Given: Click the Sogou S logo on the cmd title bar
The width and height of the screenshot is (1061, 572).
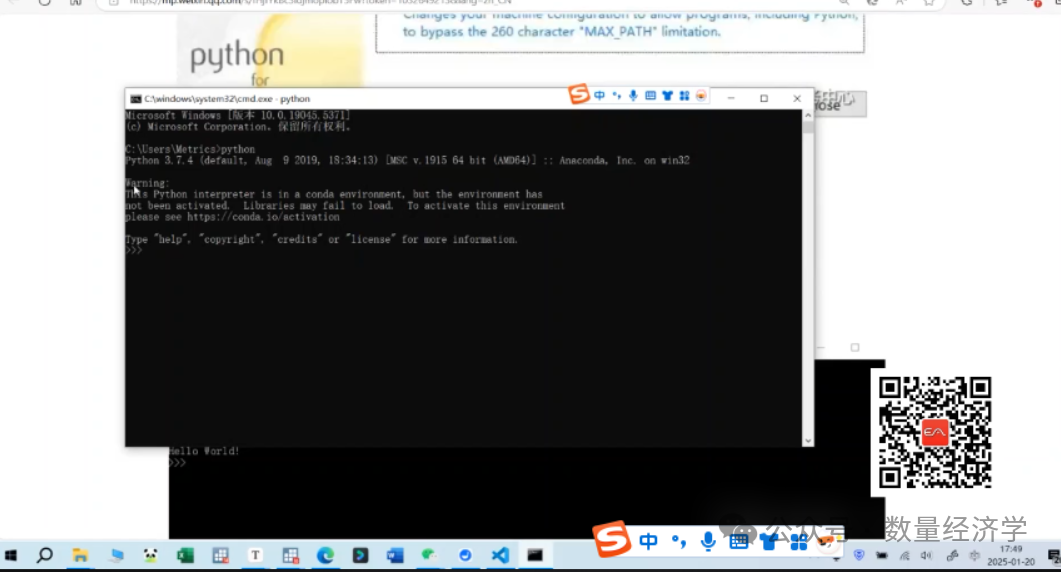Looking at the screenshot, I should [x=579, y=94].
